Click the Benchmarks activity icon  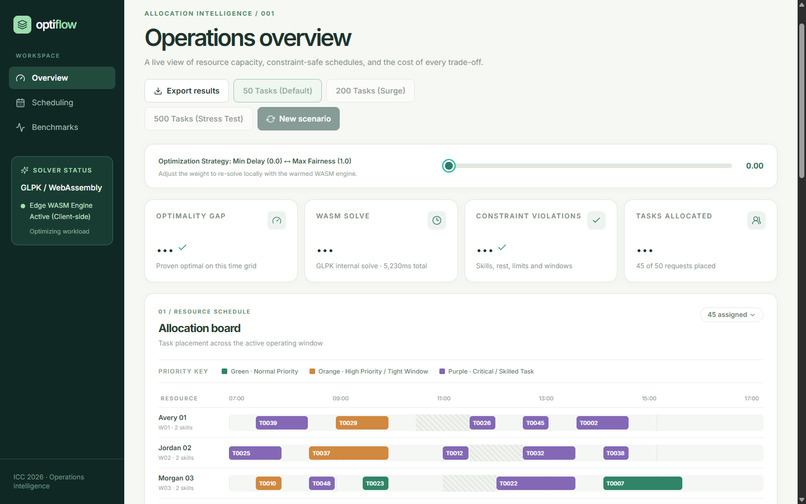[21, 128]
